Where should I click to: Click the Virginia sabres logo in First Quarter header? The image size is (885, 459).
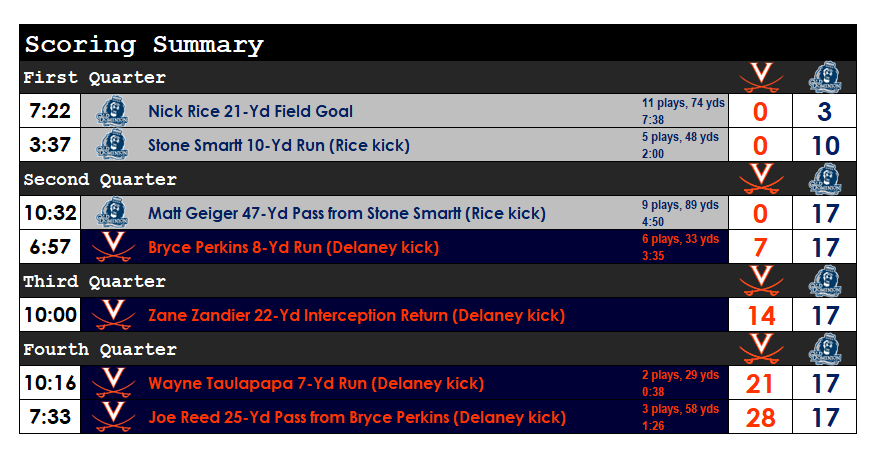[760, 77]
